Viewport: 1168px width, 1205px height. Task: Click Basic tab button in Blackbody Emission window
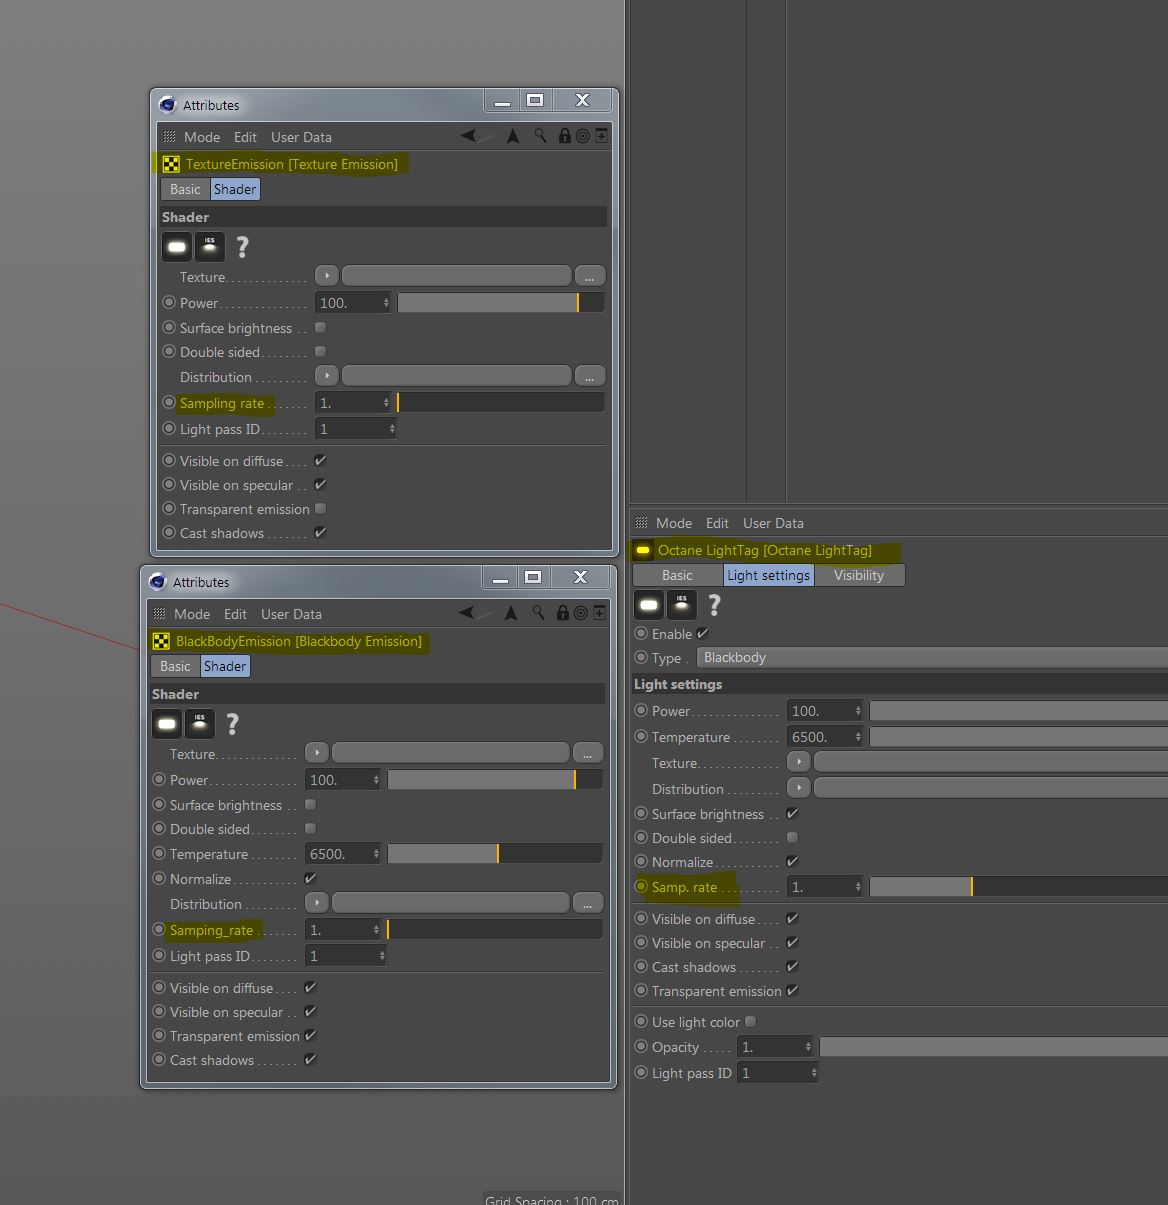coord(175,666)
